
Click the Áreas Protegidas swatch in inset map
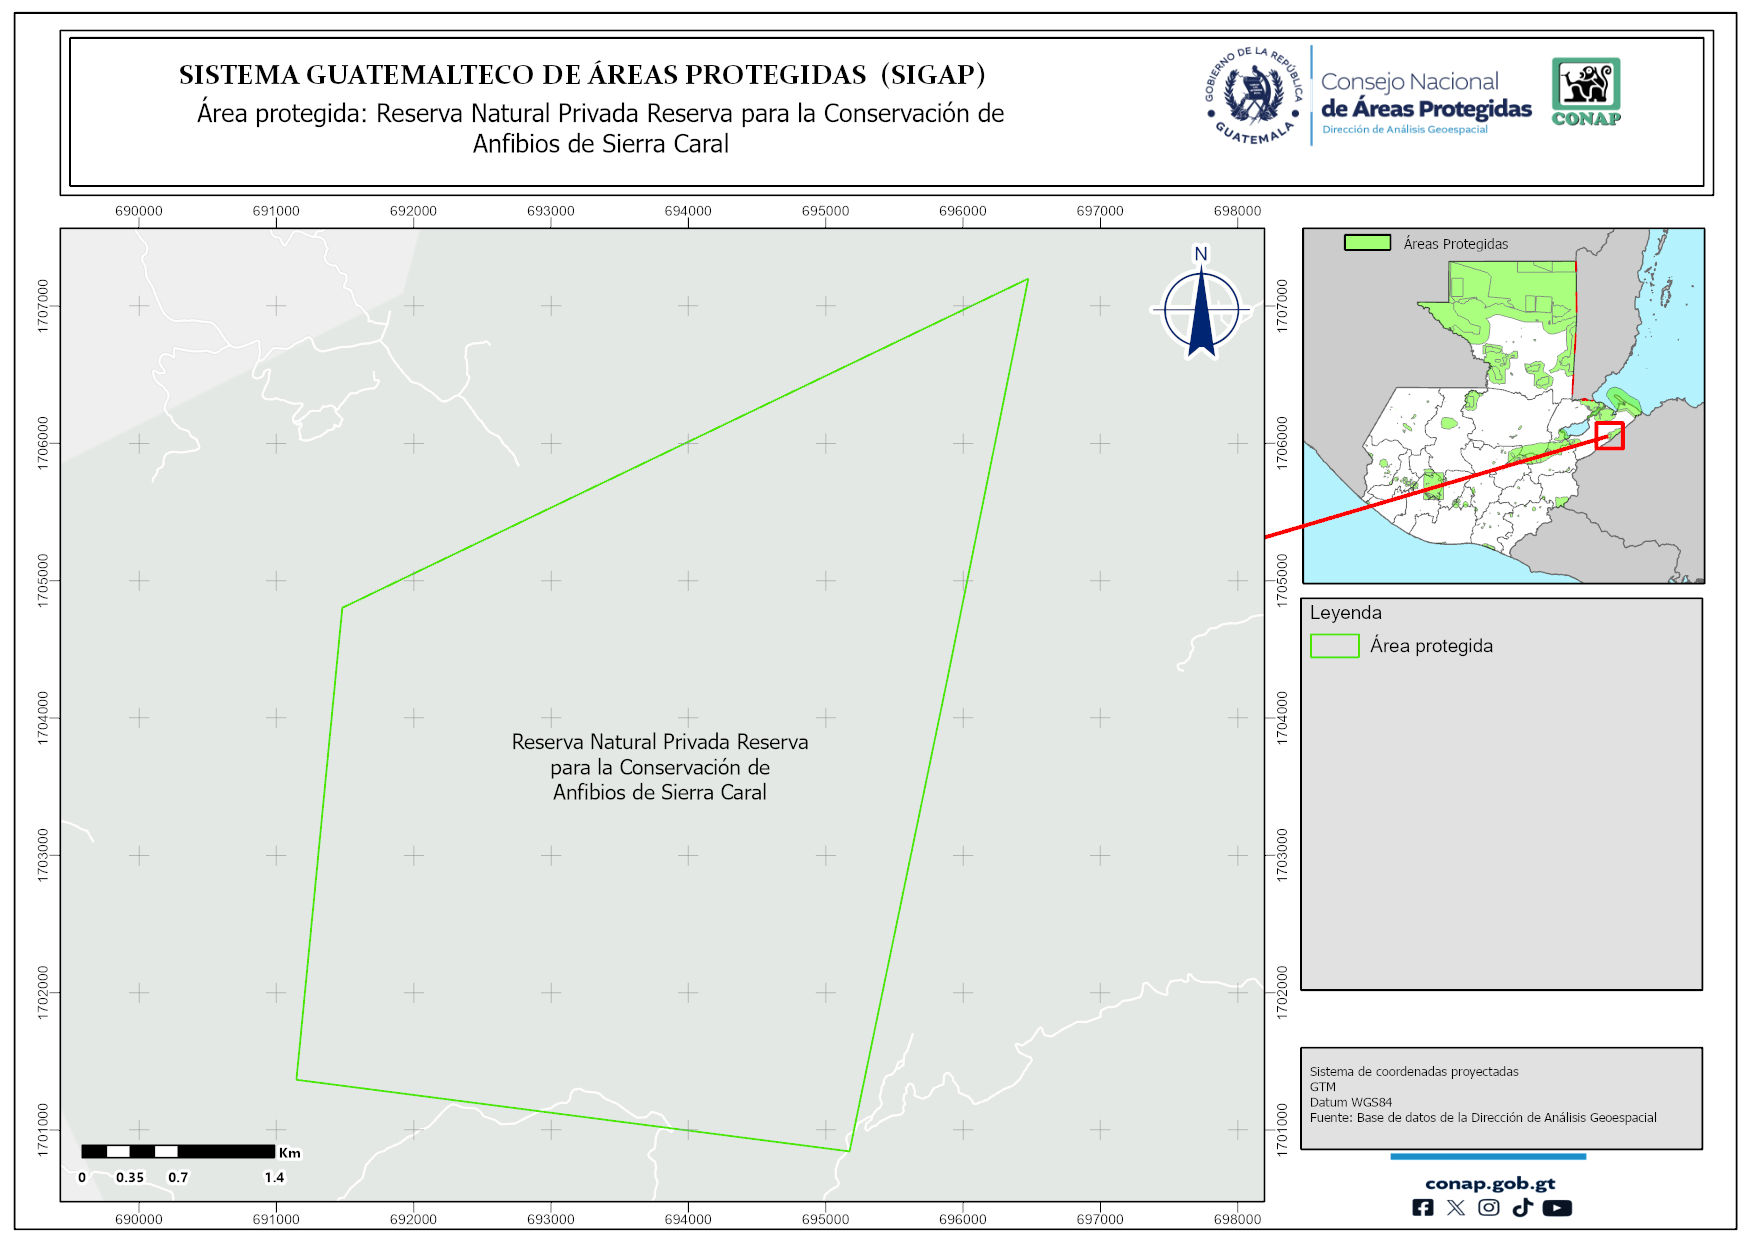[x=1367, y=243]
